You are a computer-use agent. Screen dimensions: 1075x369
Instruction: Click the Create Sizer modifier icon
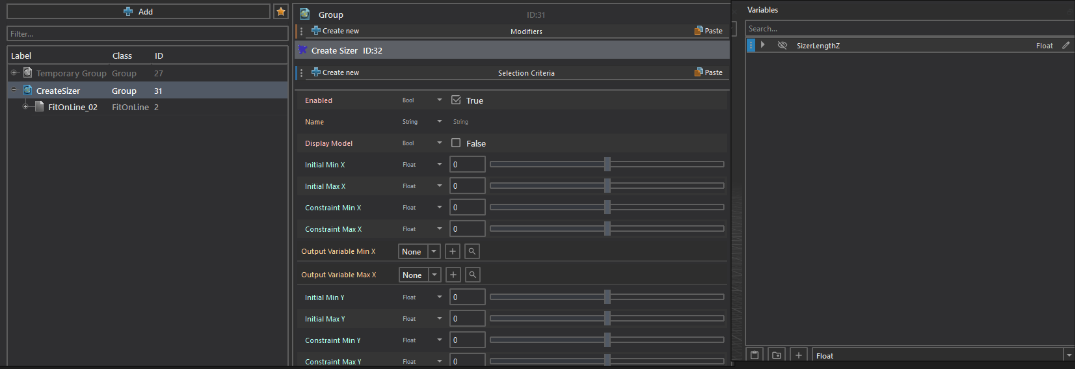[303, 50]
